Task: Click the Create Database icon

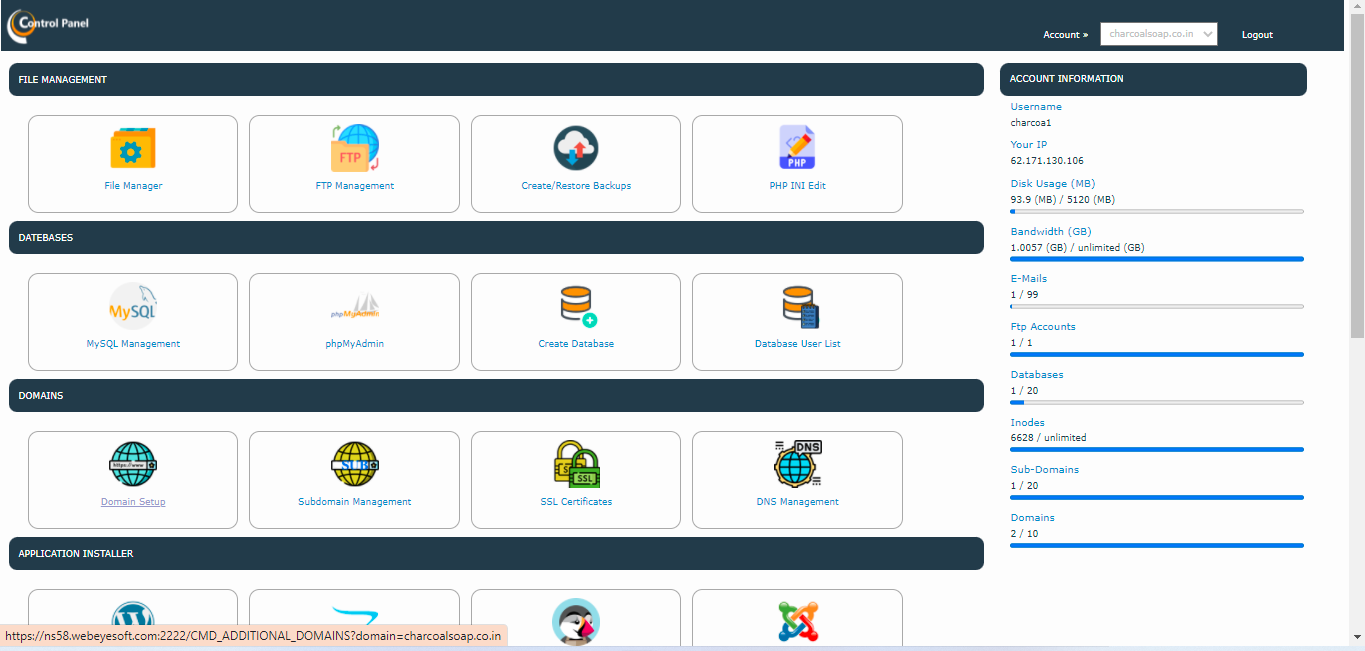Action: click(576, 306)
